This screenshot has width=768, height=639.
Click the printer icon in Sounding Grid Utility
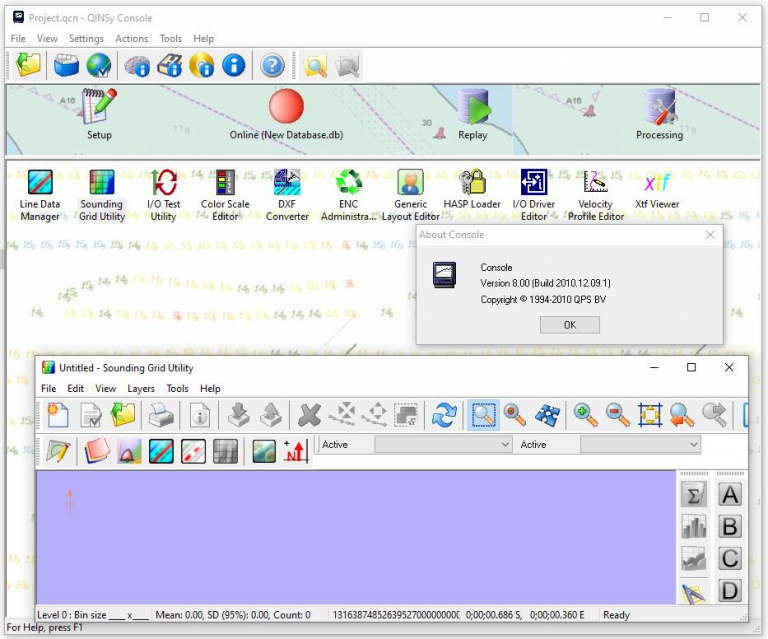[161, 415]
